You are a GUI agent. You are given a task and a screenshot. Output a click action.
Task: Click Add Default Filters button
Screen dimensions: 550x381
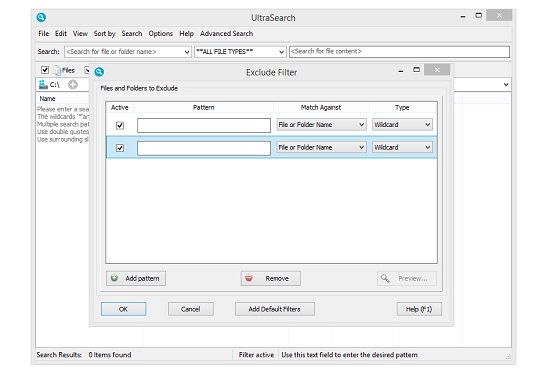click(x=275, y=309)
